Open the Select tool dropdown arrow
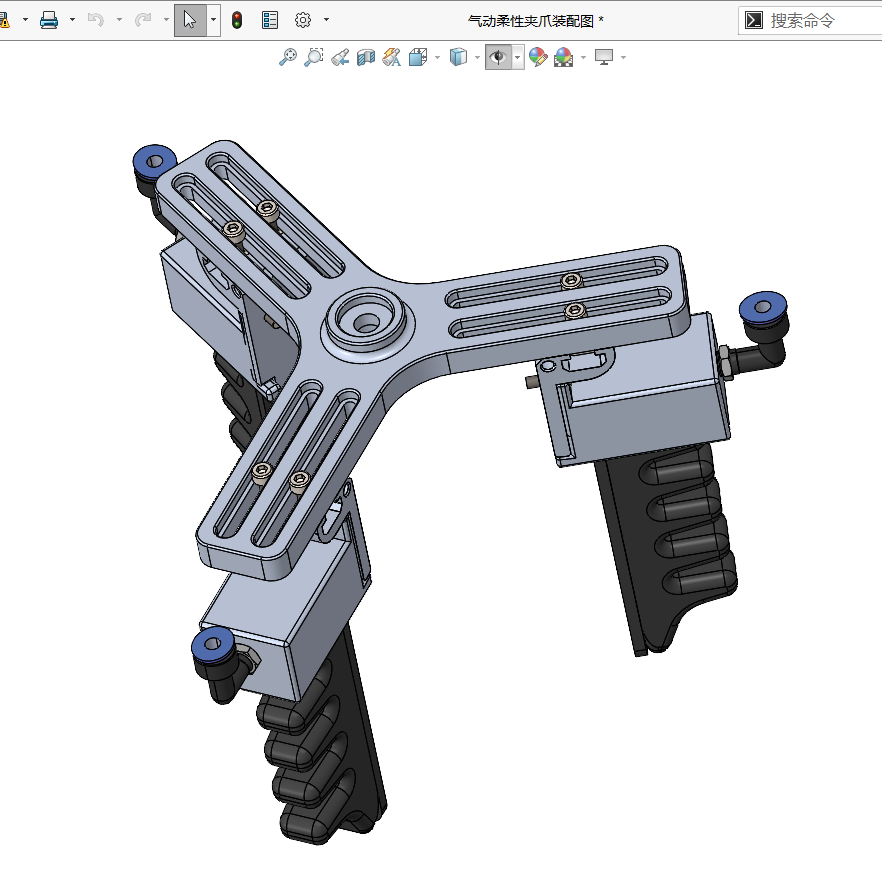882x888 pixels. [214, 20]
